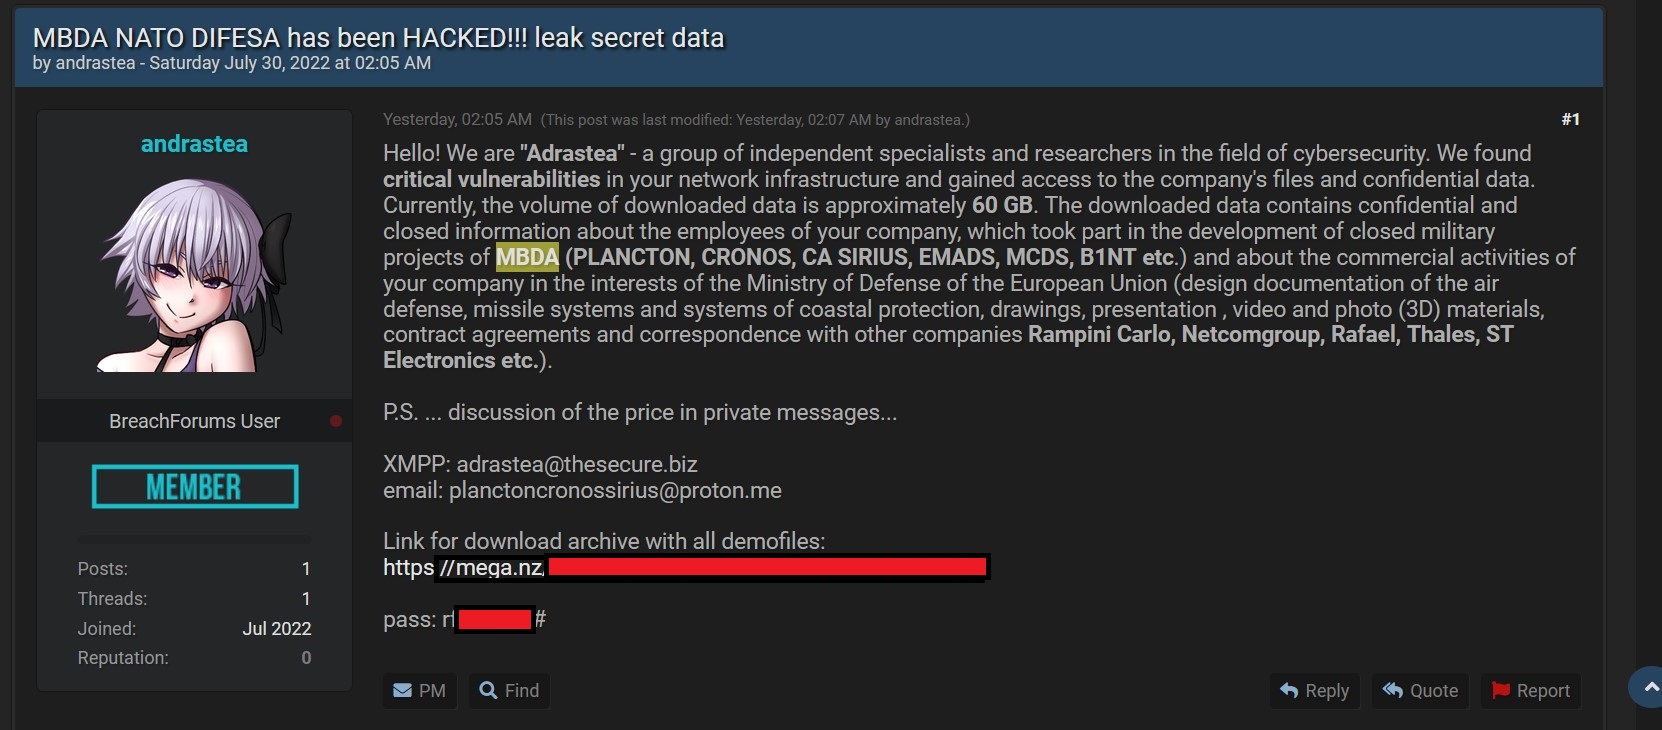Screen dimensions: 1662x730
Task: Click the Posts count value
Action: (306, 569)
